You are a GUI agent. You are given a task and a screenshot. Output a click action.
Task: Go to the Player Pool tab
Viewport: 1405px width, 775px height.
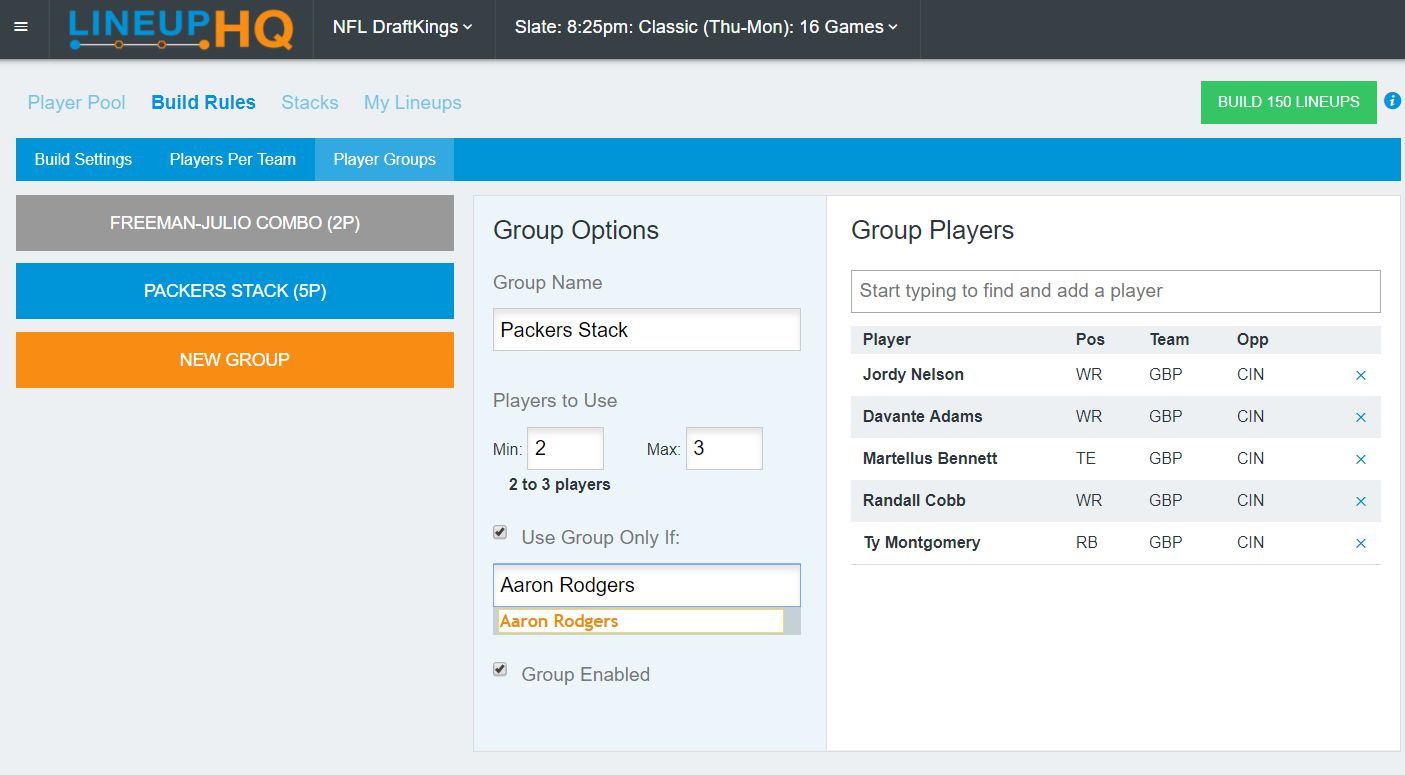click(x=77, y=102)
